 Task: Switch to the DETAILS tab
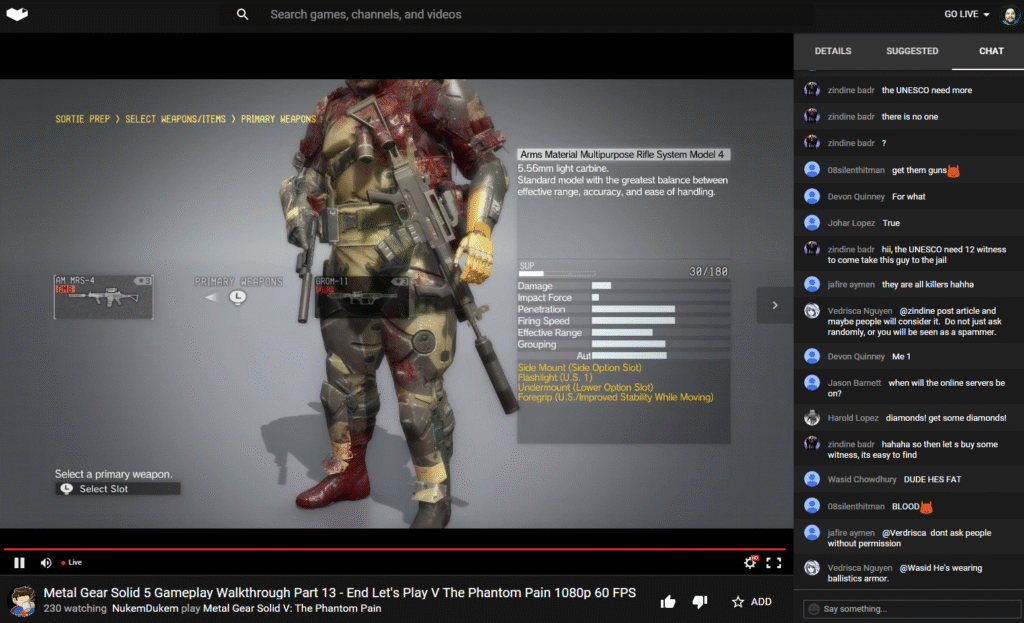833,51
